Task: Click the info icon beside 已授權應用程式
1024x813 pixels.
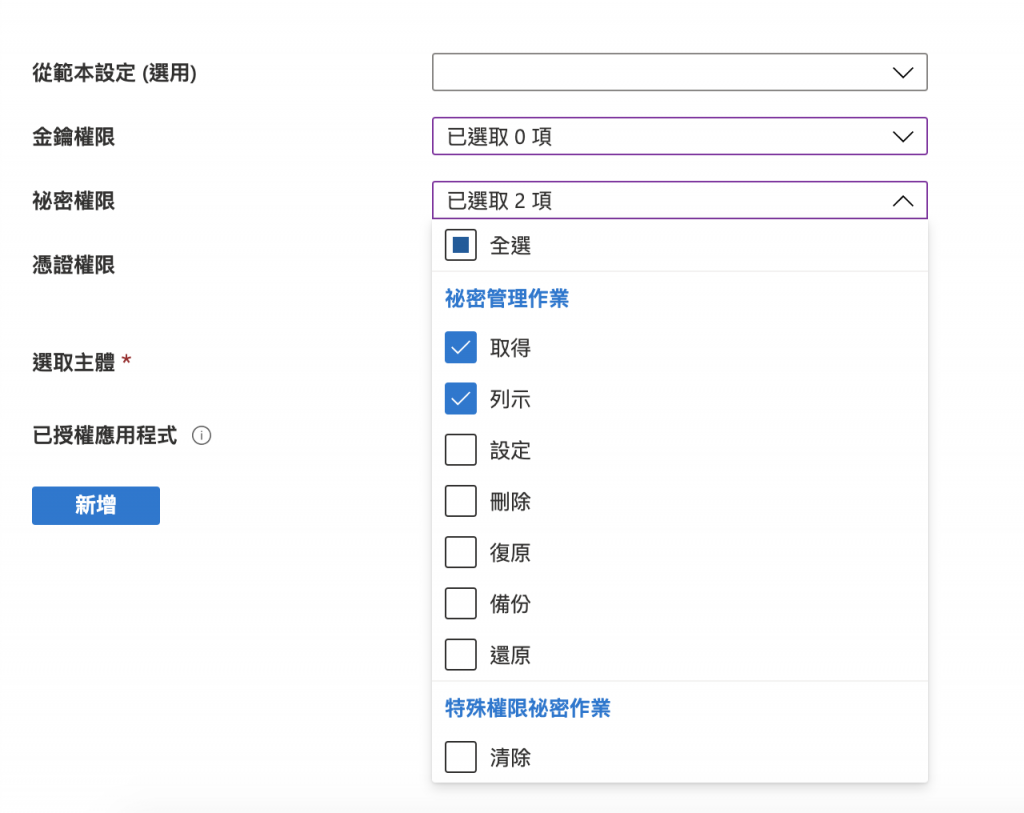Action: [201, 436]
